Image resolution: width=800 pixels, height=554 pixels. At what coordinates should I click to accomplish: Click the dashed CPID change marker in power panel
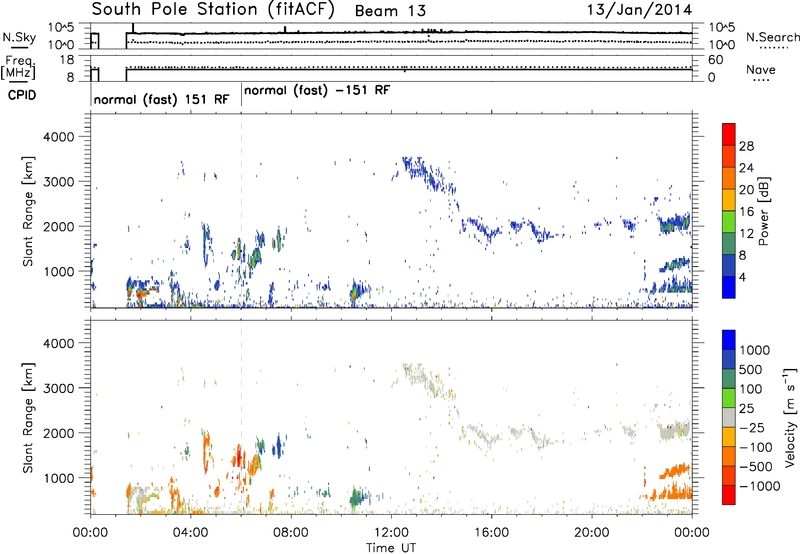point(241,211)
